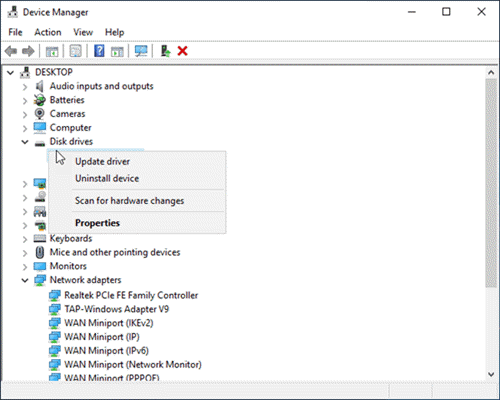The height and width of the screenshot is (400, 500).
Task: Expand the Keyboards category
Action: pyautogui.click(x=25, y=239)
